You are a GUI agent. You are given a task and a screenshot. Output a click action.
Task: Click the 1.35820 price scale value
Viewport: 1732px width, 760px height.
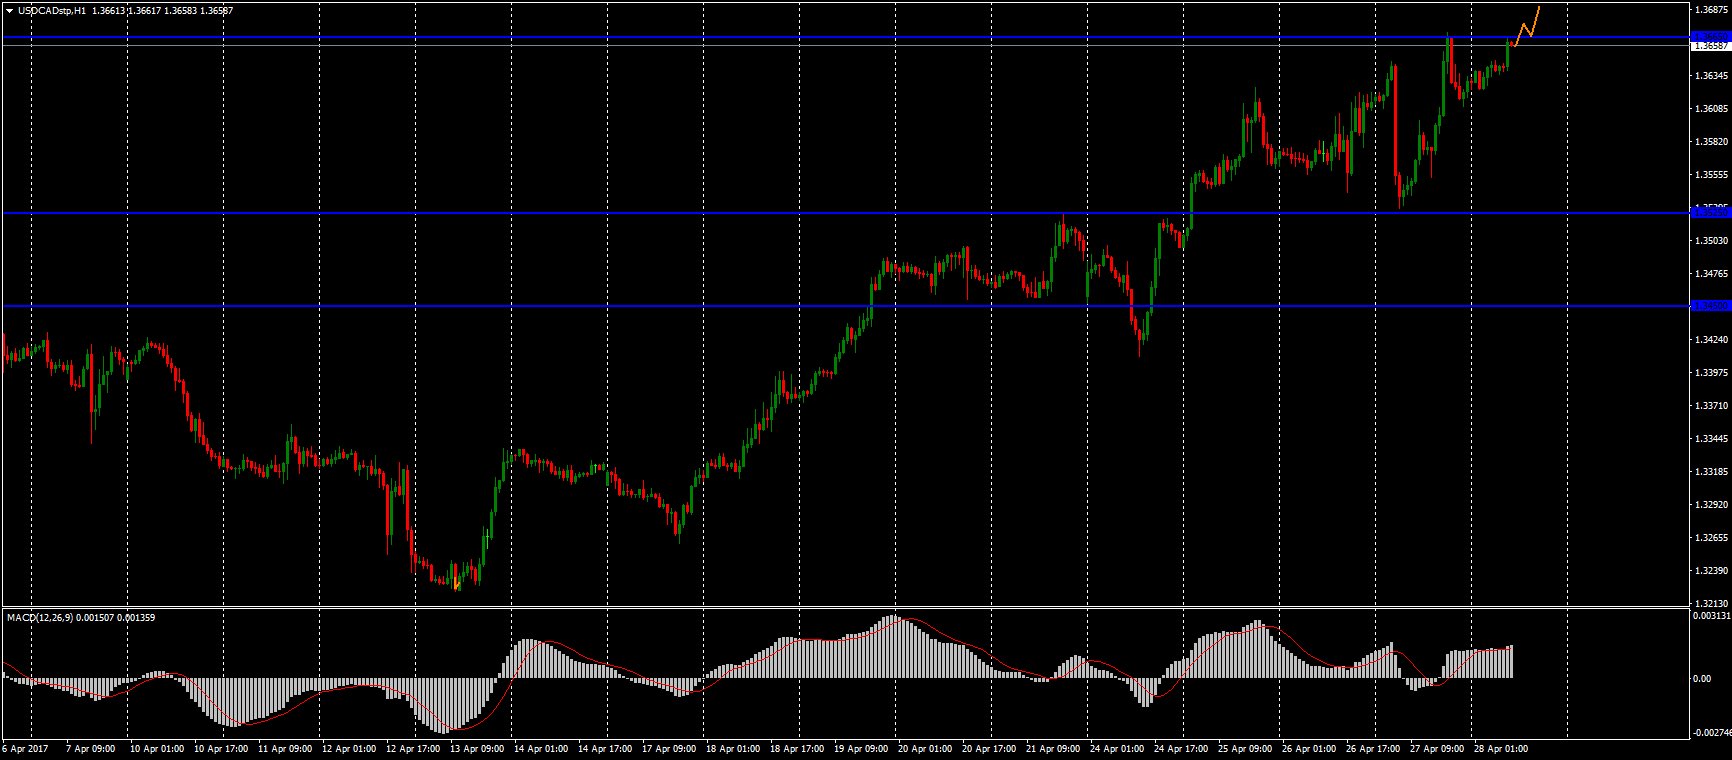[x=1712, y=142]
